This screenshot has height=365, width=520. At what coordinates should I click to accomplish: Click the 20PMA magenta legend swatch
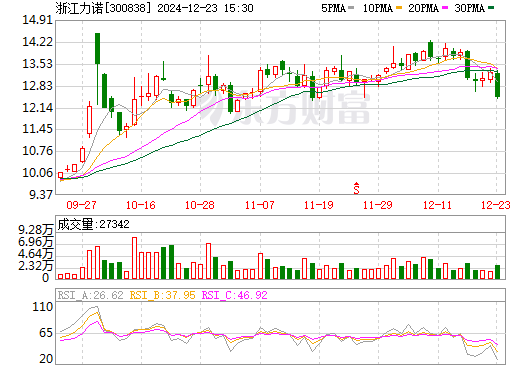(445, 8)
